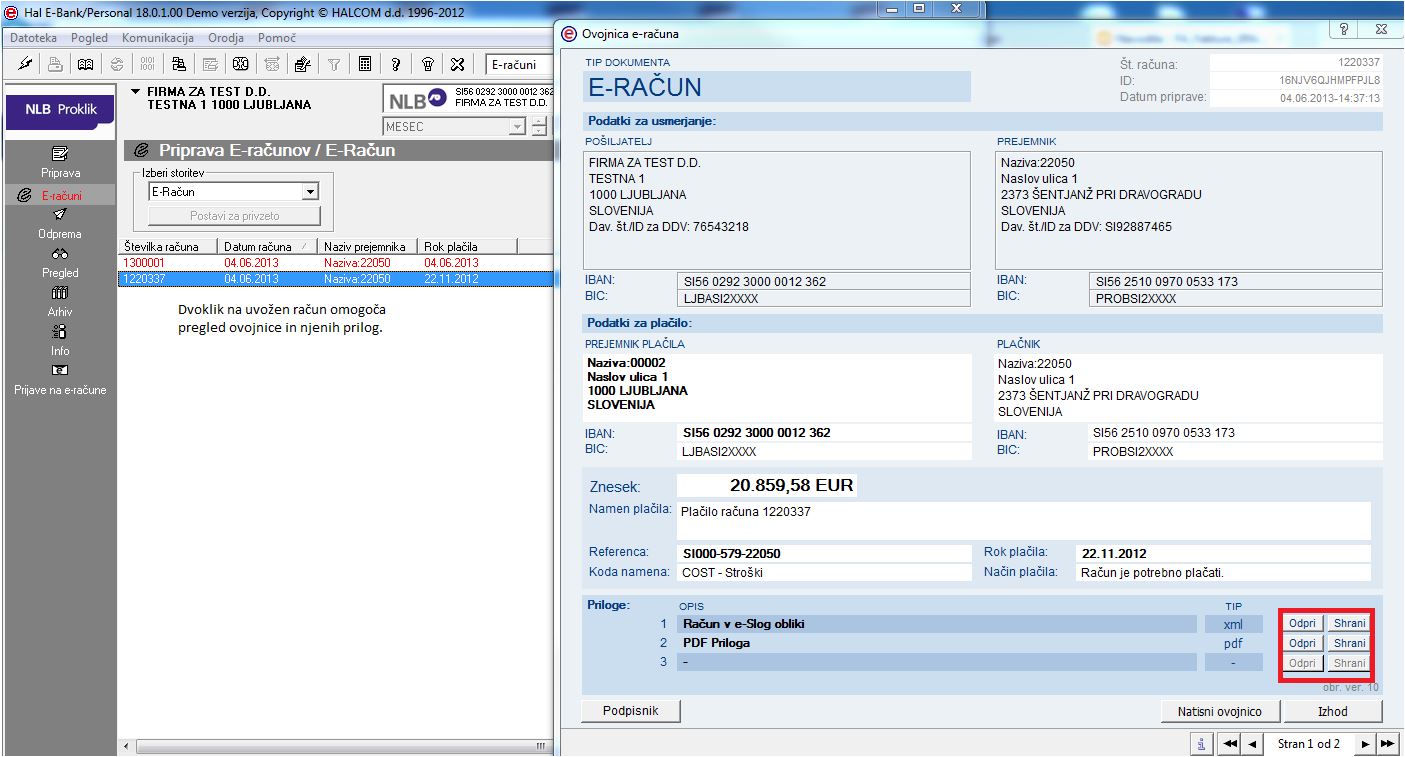Click the Koda namena COST - Stroški field
1405x757 pixels.
click(x=825, y=573)
